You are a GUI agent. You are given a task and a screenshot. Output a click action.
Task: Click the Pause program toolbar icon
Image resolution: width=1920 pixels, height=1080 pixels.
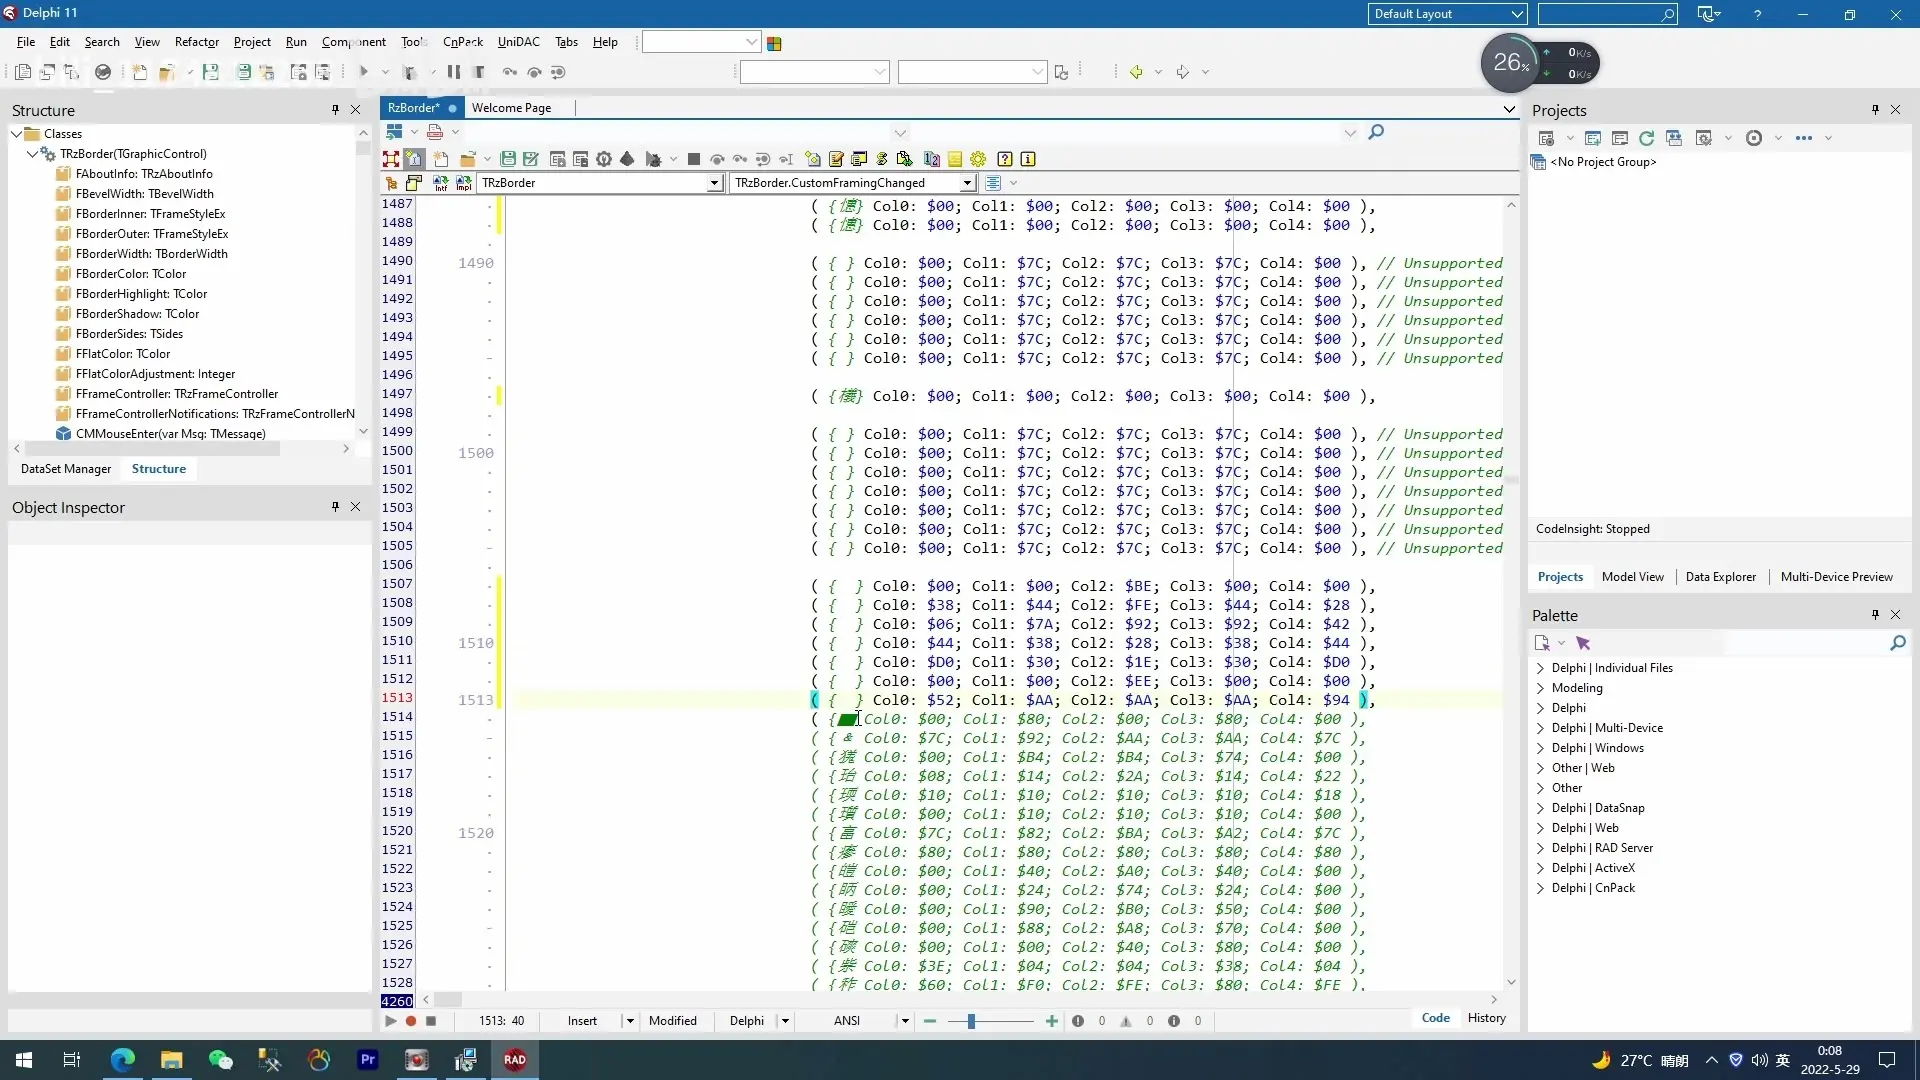click(453, 72)
